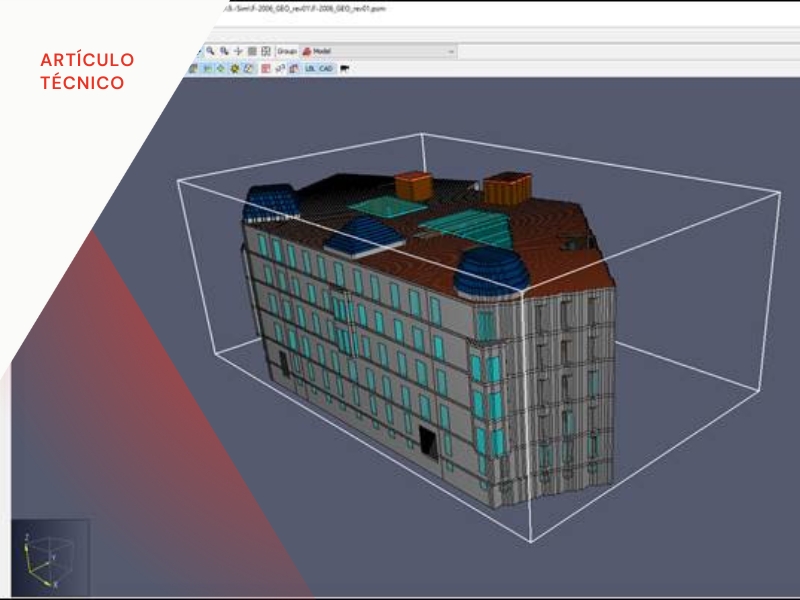800x600 pixels.
Task: Click the red grid mesh icon
Action: tap(265, 69)
